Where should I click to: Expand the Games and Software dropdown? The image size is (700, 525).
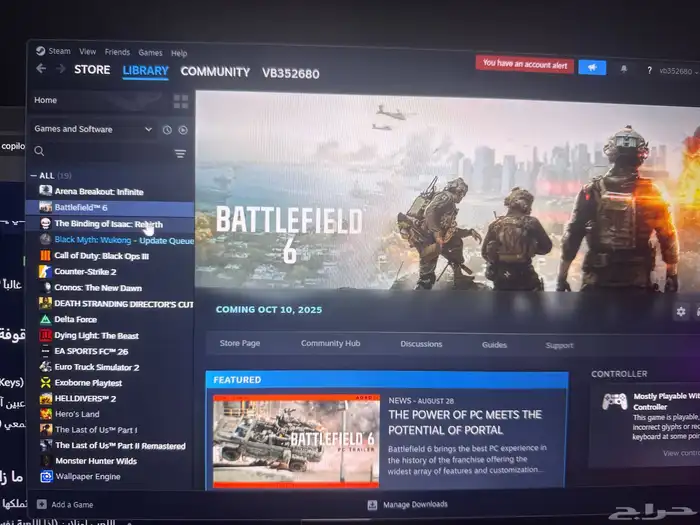click(x=149, y=130)
